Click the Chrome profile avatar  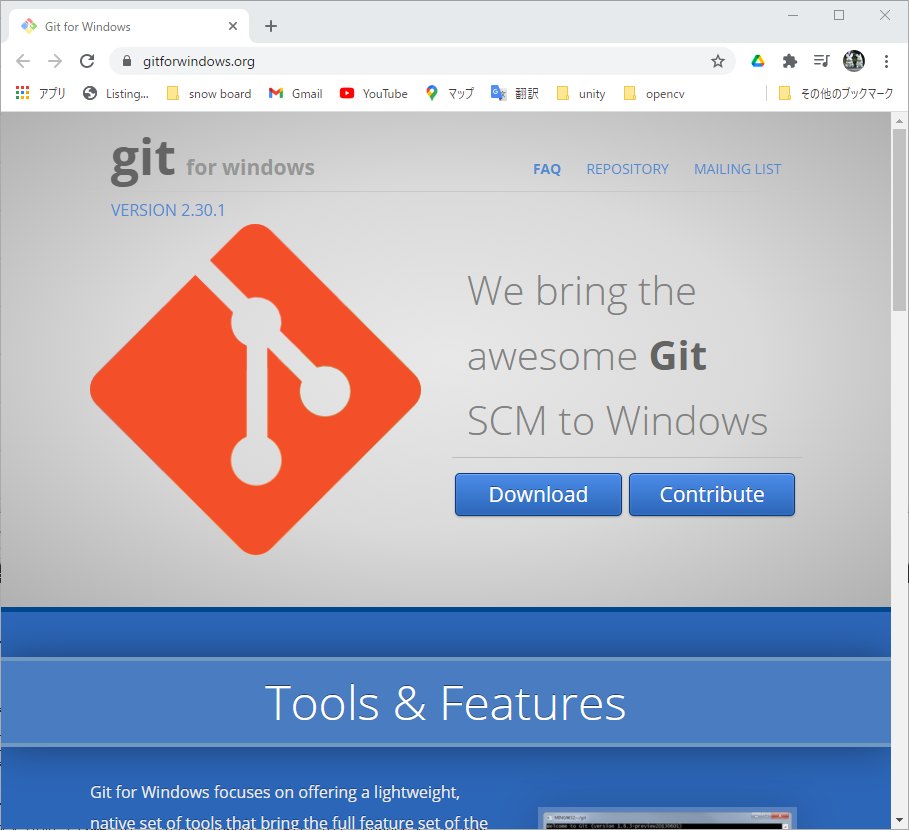pos(853,61)
